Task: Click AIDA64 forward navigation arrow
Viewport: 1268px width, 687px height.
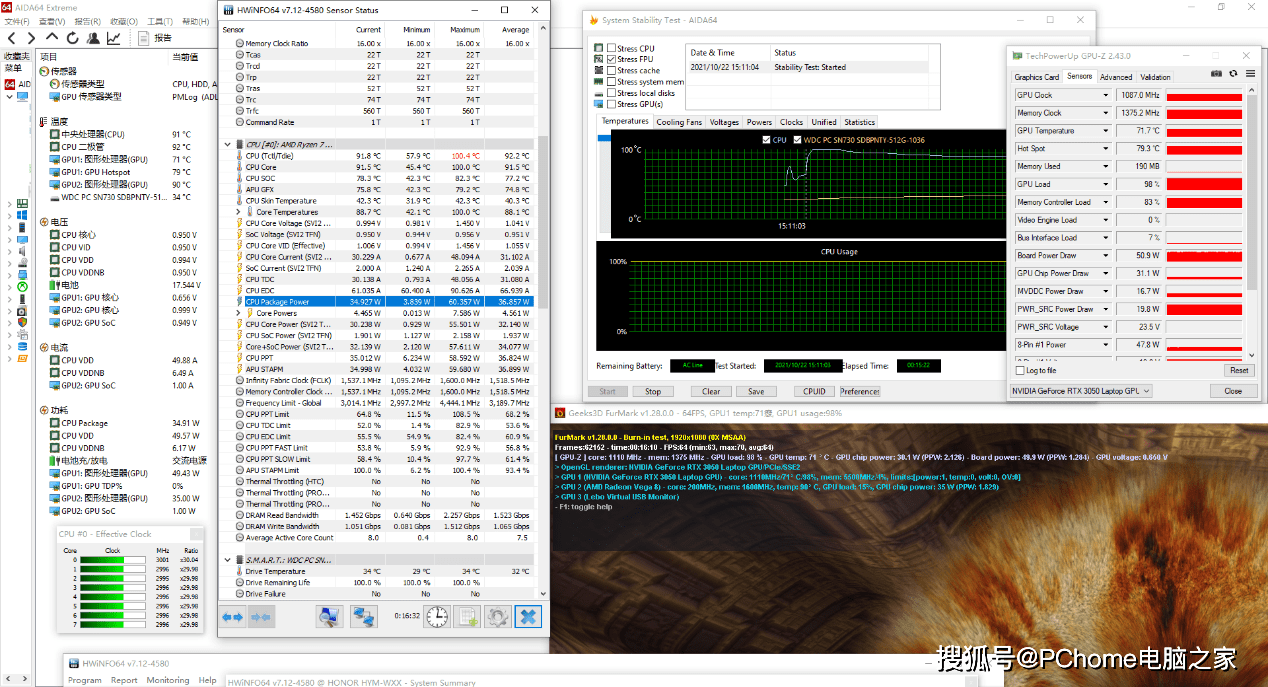Action: point(34,38)
